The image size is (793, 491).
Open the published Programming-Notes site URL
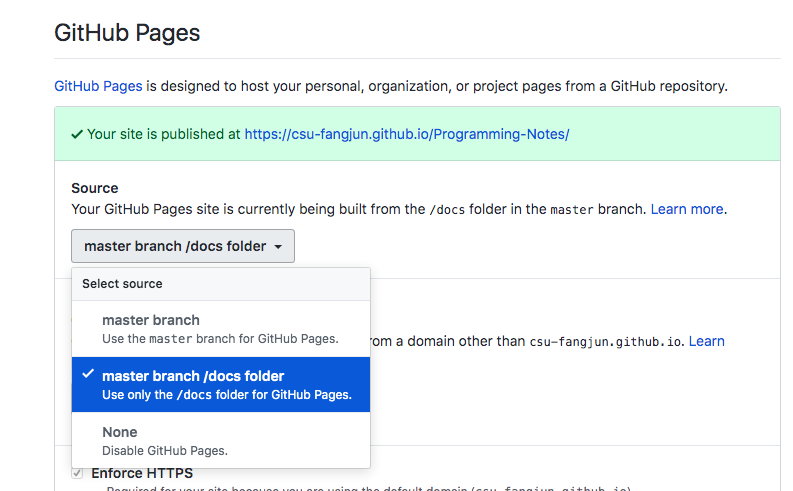point(407,134)
